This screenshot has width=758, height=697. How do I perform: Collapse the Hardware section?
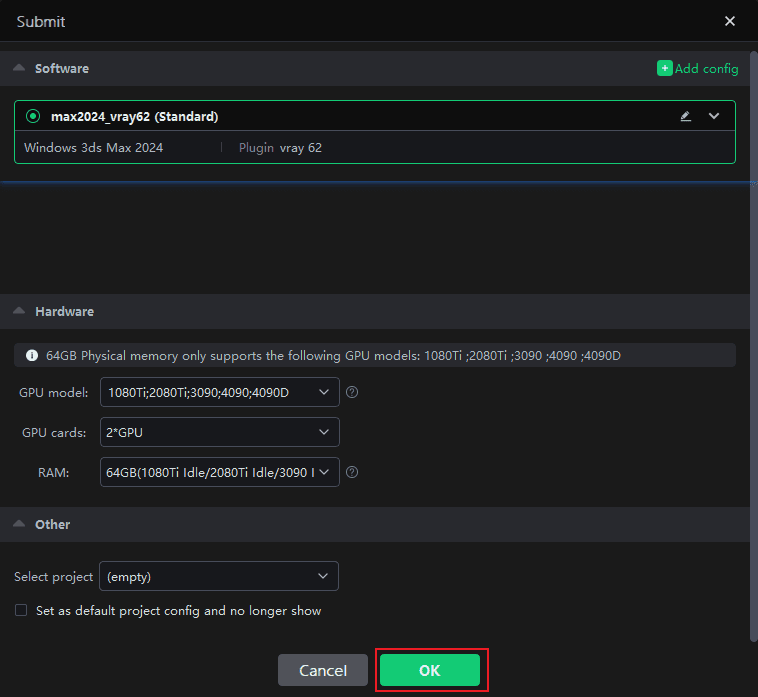click(x=20, y=311)
